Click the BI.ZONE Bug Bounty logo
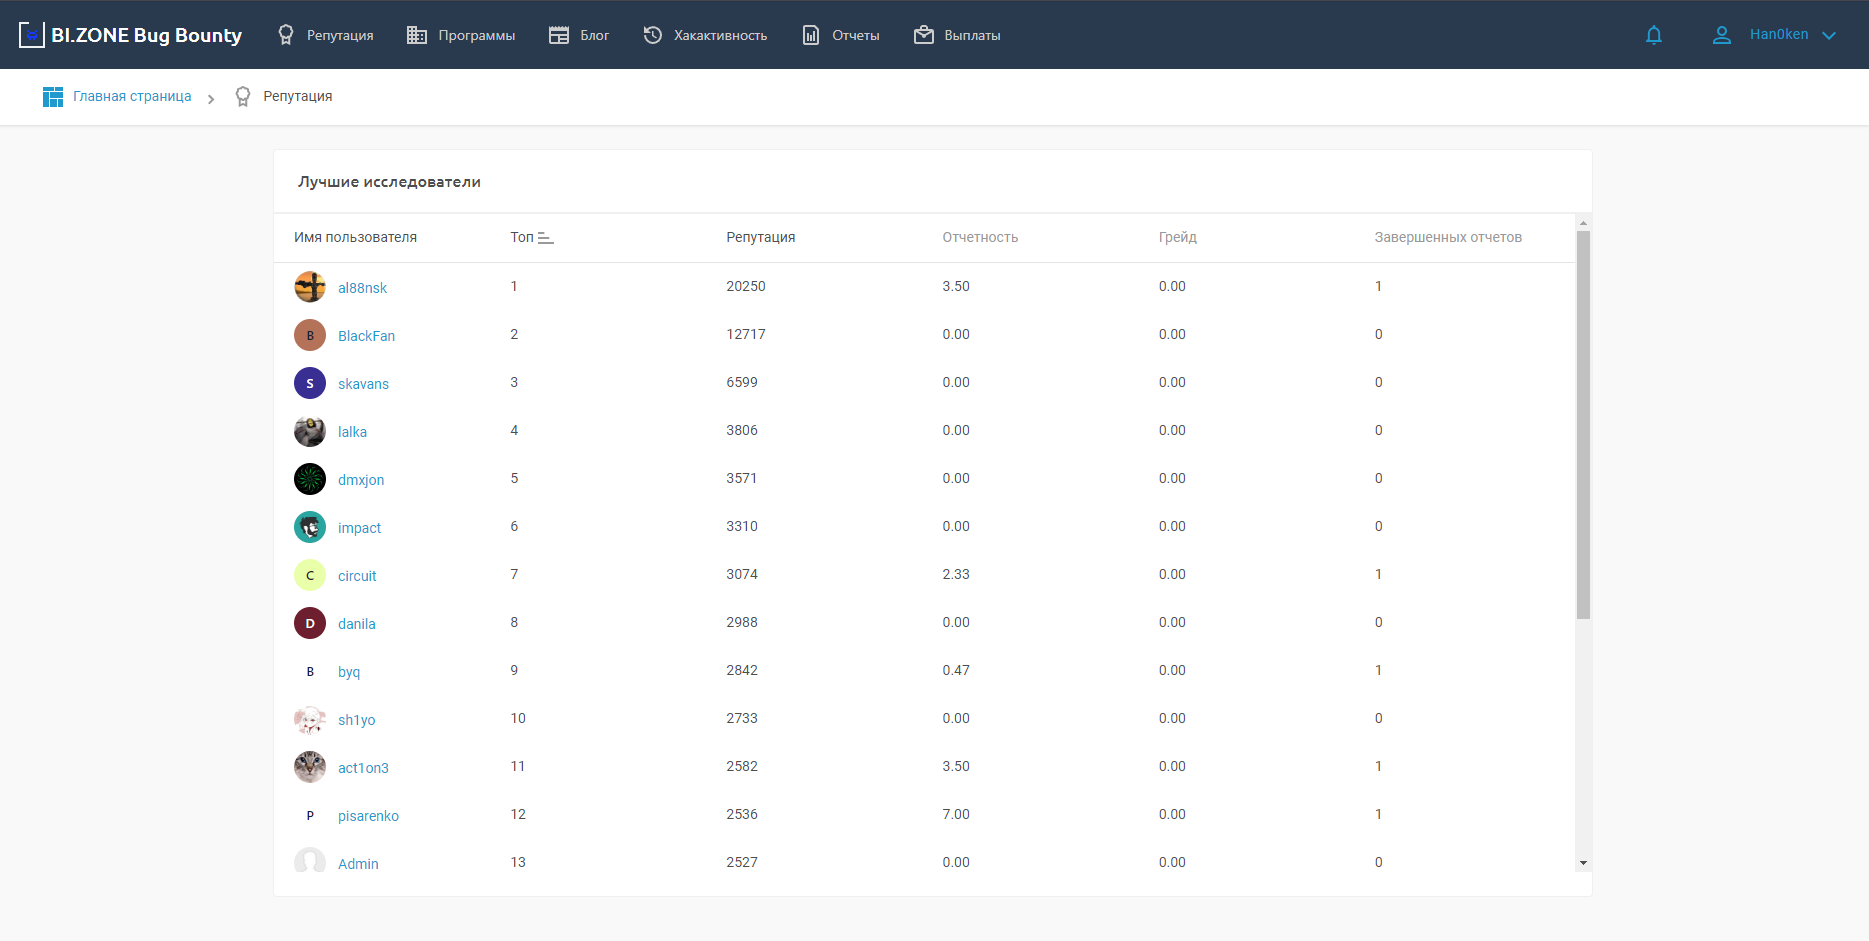This screenshot has height=941, width=1869. 130,35
